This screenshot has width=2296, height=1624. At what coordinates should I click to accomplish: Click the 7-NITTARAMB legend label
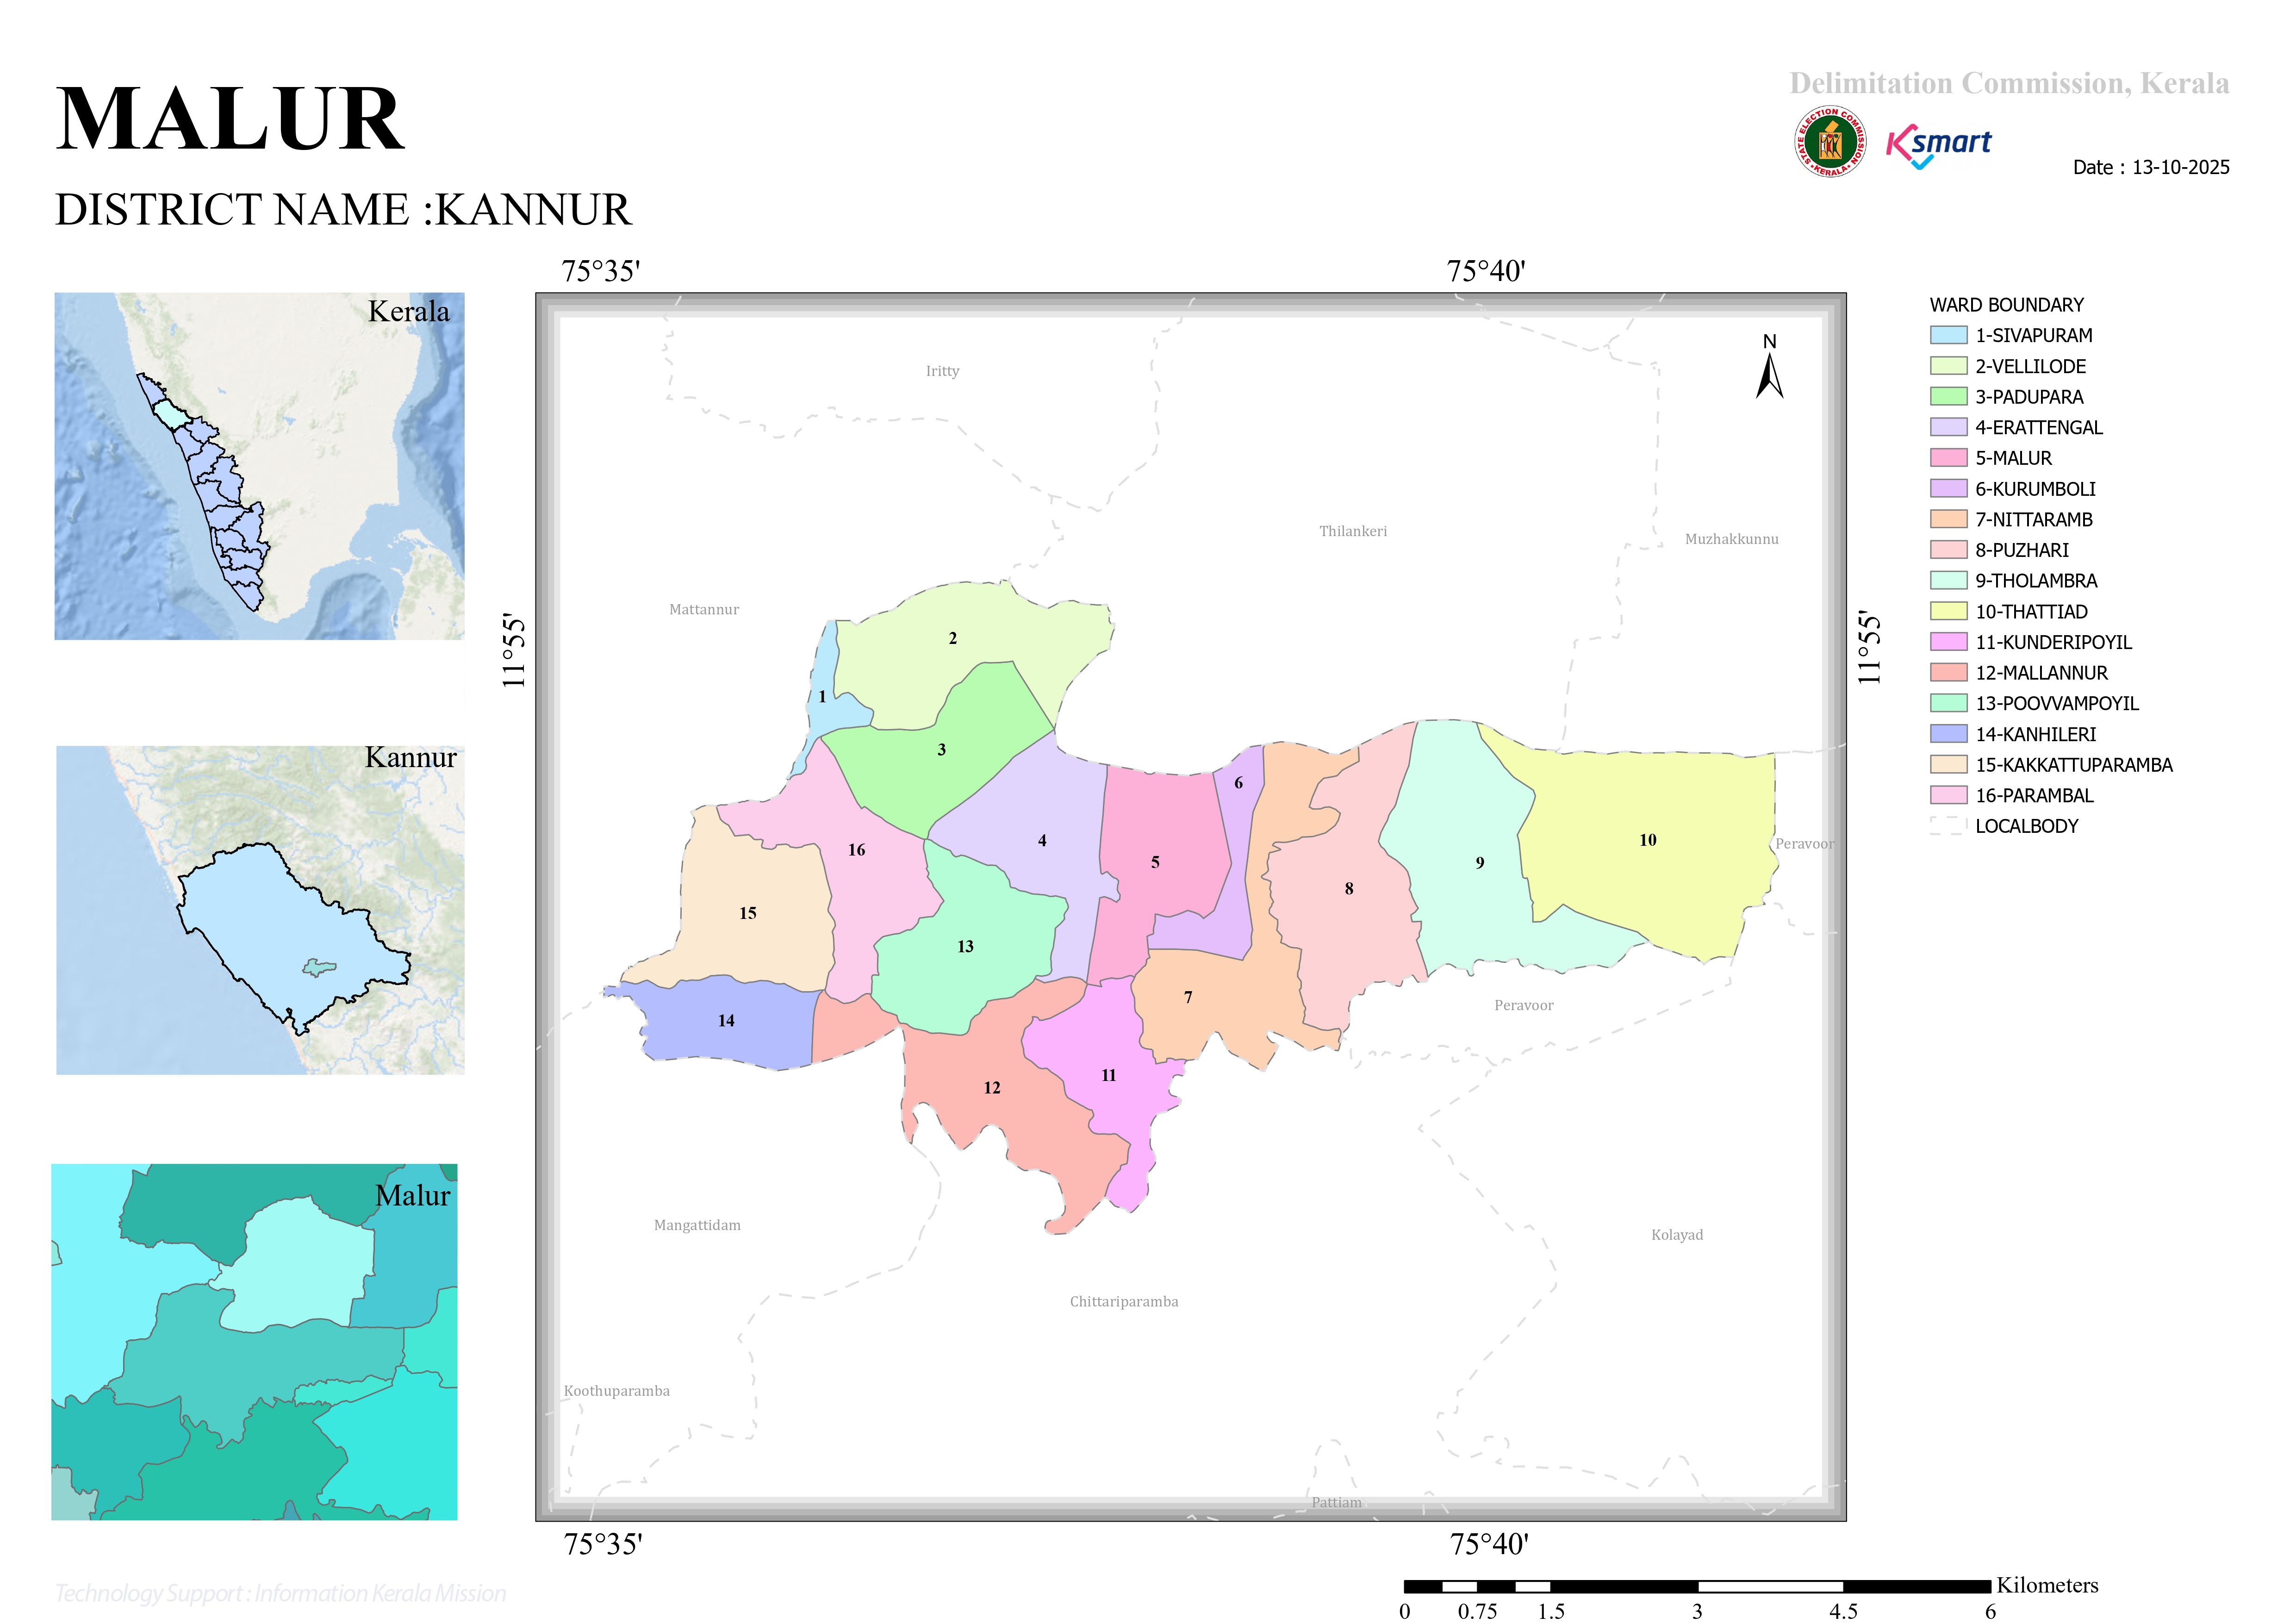point(2034,520)
